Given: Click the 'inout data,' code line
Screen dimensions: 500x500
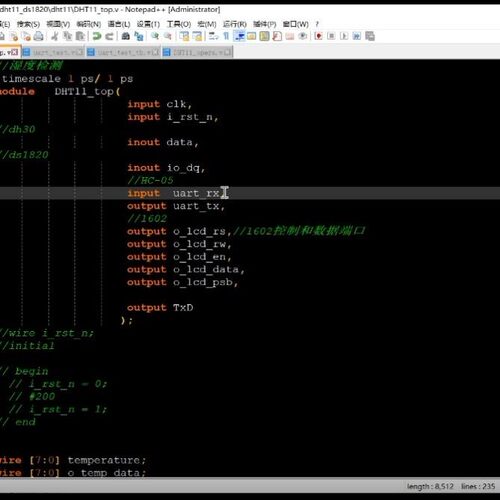Looking at the screenshot, I should tap(163, 142).
